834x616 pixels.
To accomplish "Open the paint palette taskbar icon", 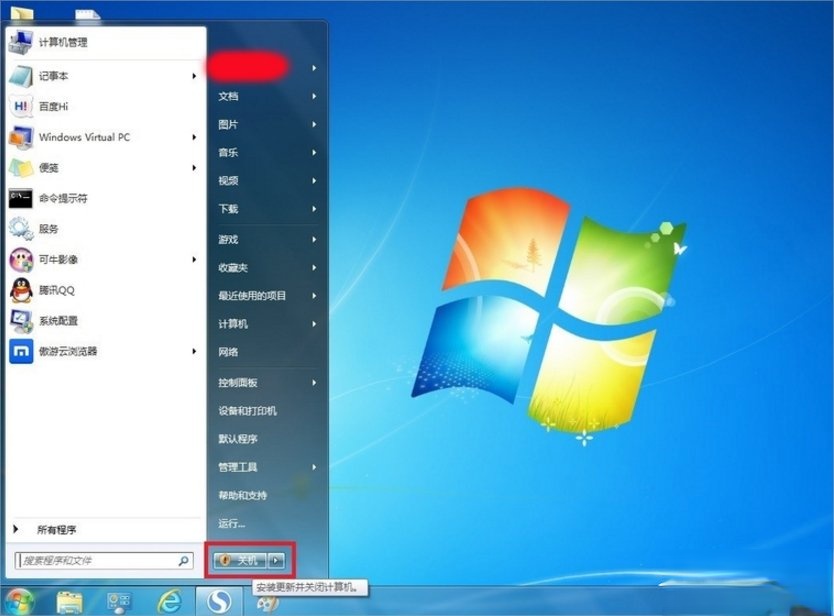I will tap(268, 603).
